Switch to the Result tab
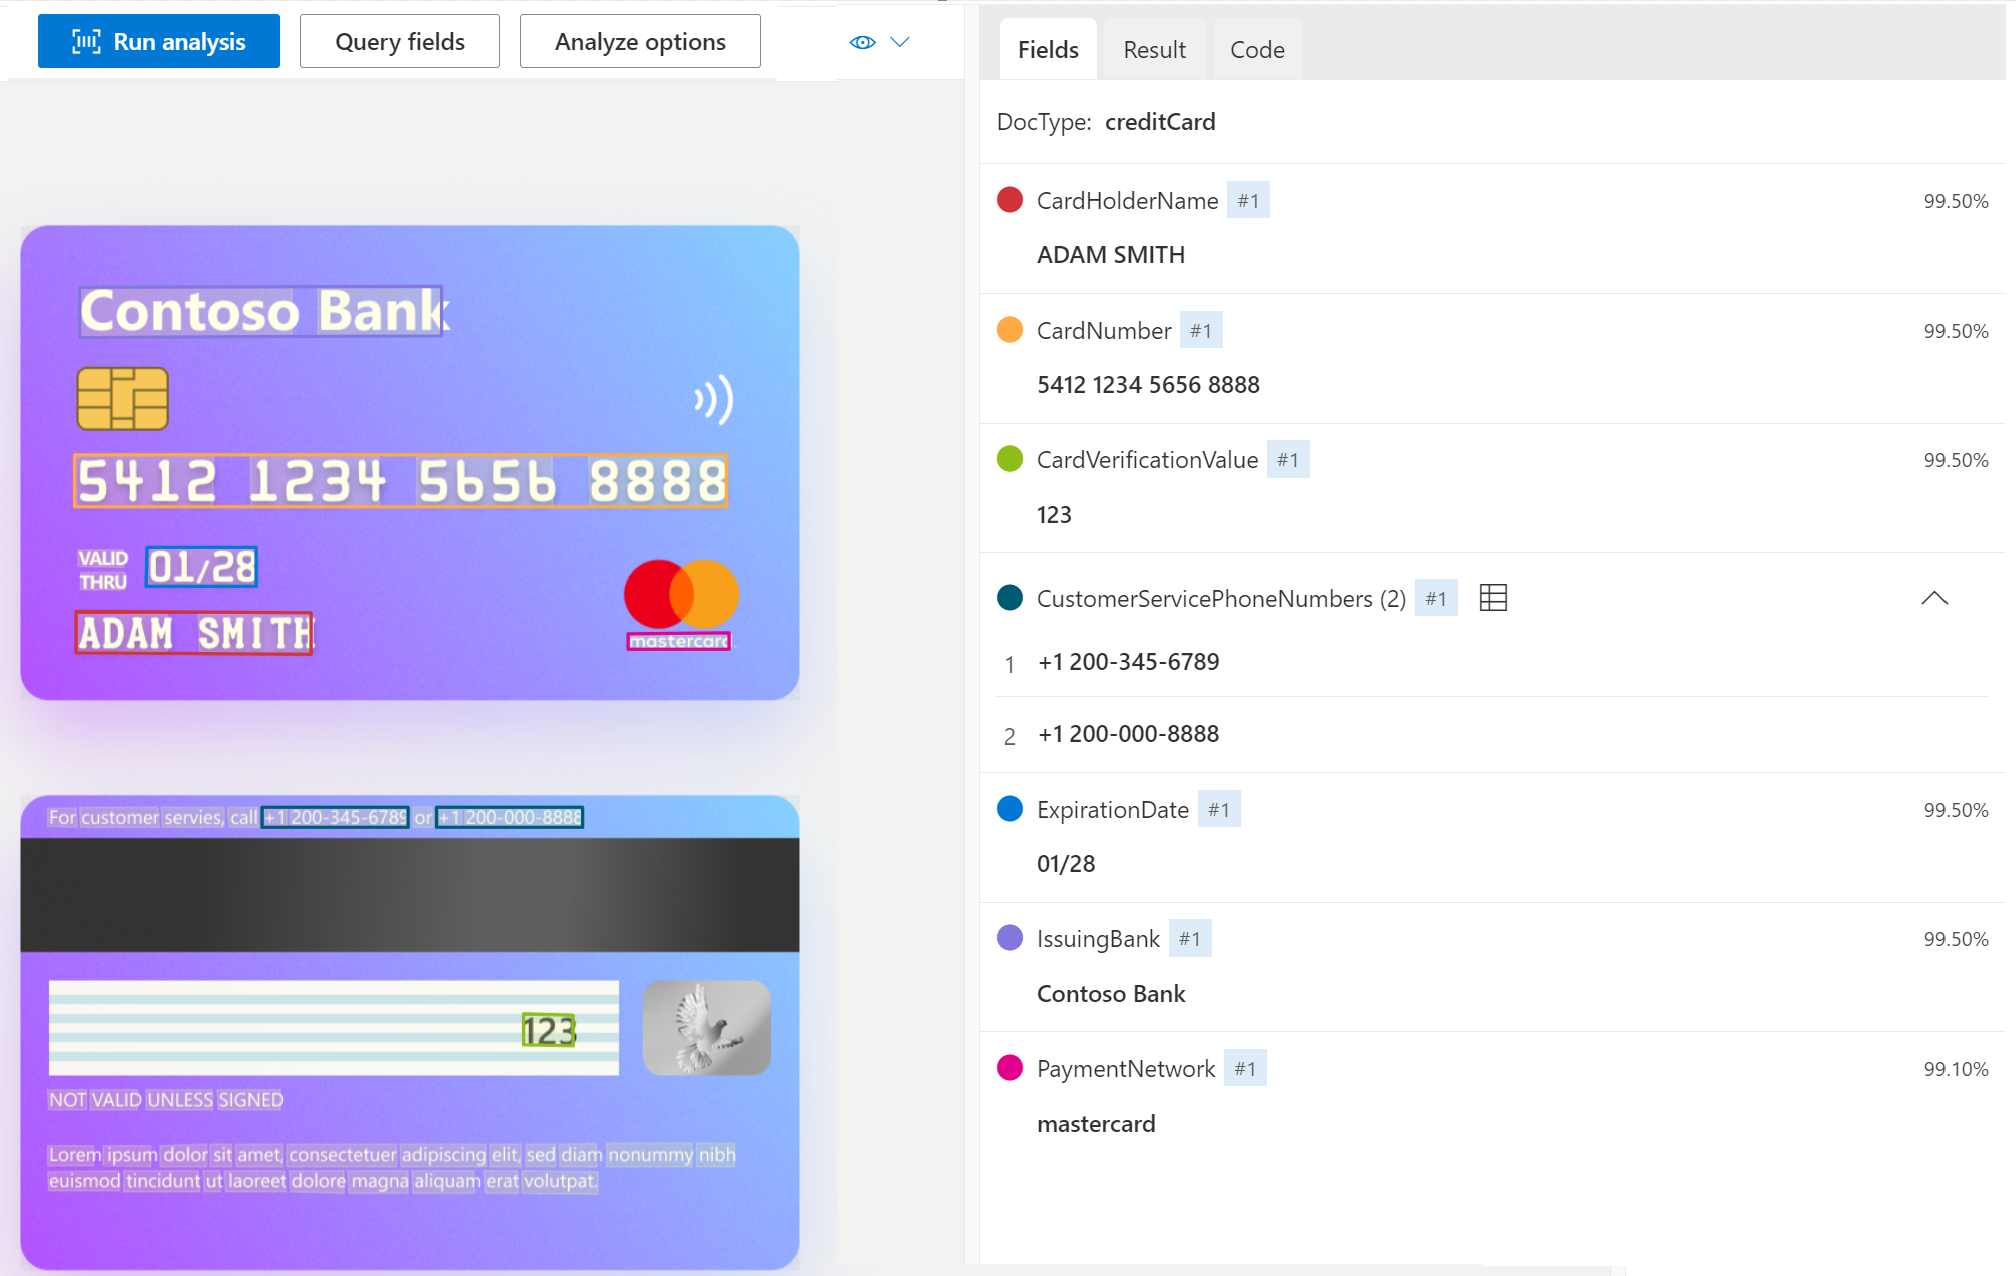2016x1276 pixels. (1156, 47)
